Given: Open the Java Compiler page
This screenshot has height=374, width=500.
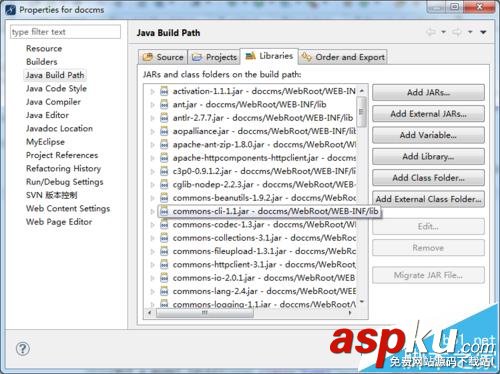Looking at the screenshot, I should (x=53, y=102).
